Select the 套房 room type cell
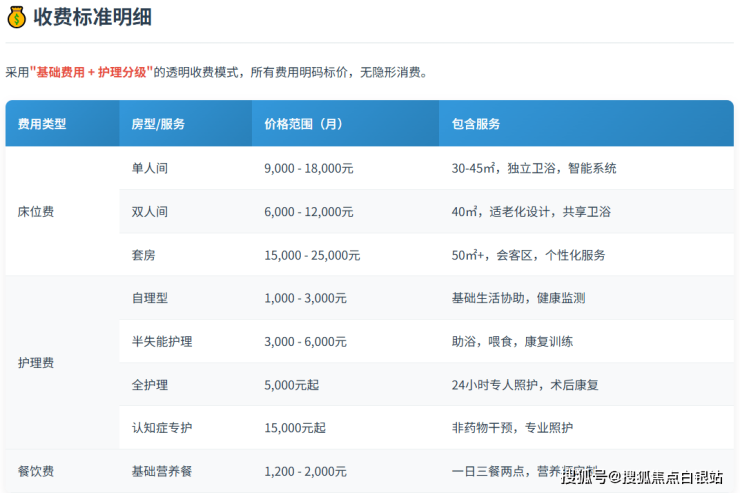The width and height of the screenshot is (740, 493). point(144,255)
